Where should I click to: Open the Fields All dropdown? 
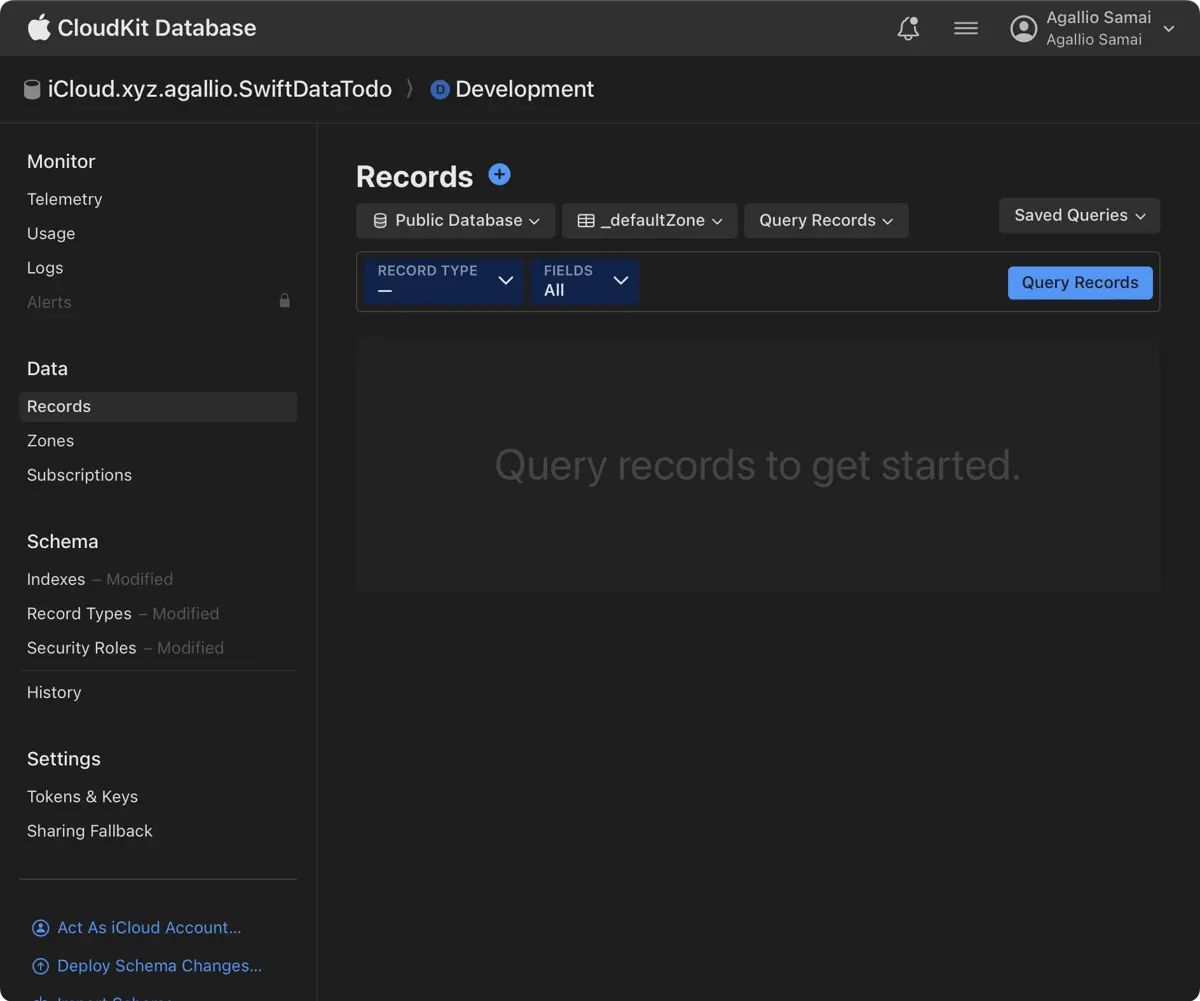point(585,281)
